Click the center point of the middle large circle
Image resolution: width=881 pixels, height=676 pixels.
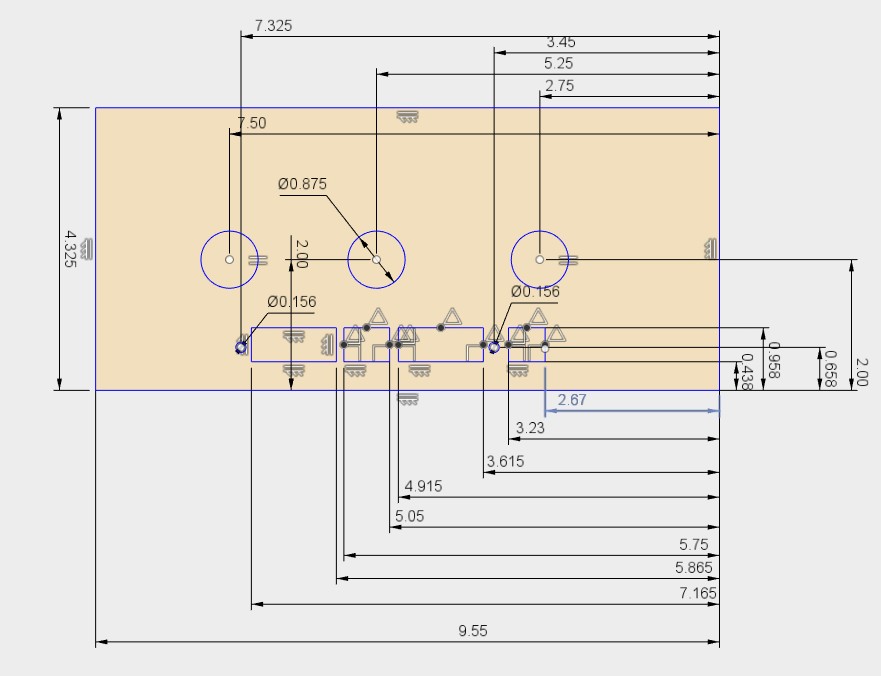[375, 258]
